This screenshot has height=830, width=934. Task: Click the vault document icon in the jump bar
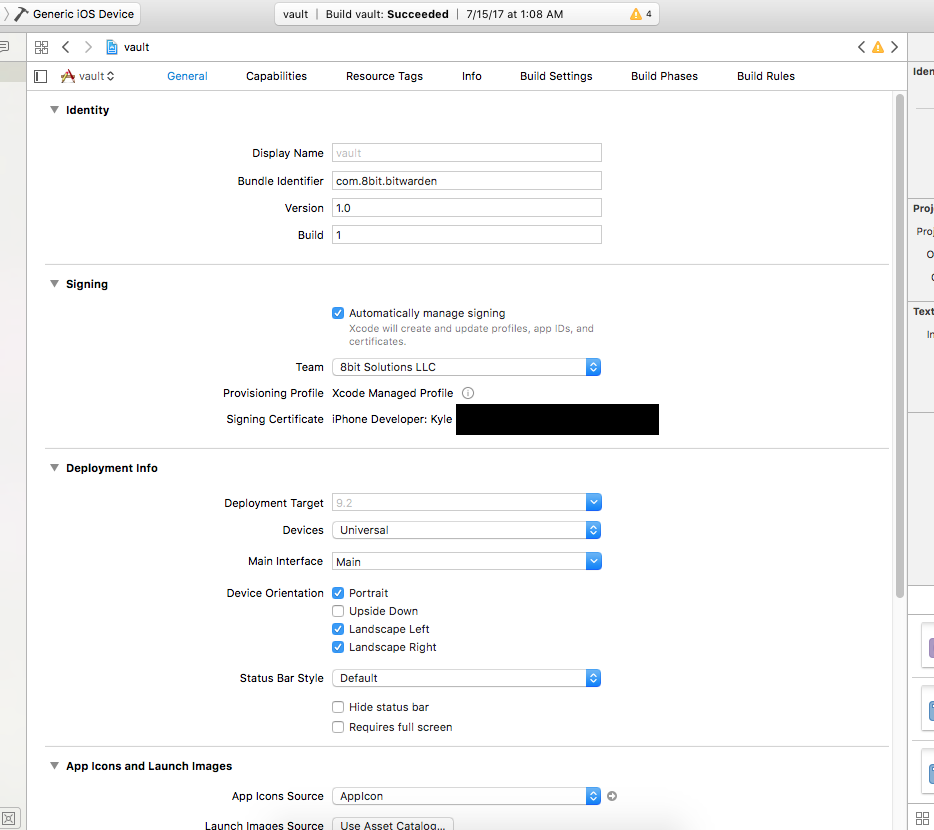click(x=113, y=46)
